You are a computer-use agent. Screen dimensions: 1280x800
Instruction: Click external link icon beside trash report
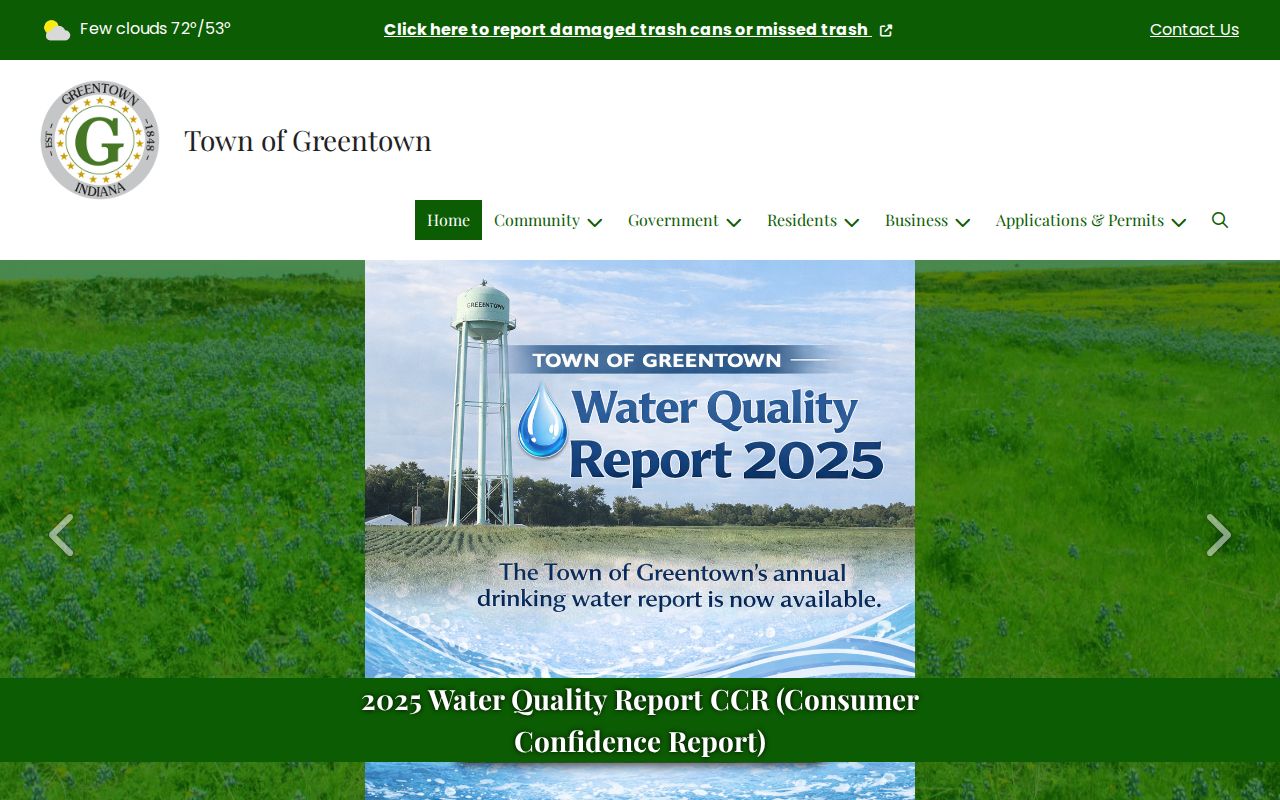click(886, 30)
